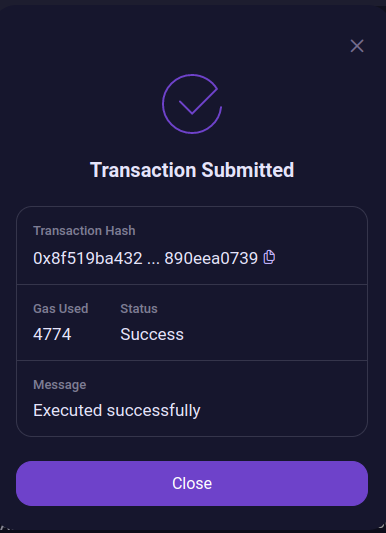The height and width of the screenshot is (533, 386).
Task: Click dark strip above the dialog
Action: [x=193, y=2]
